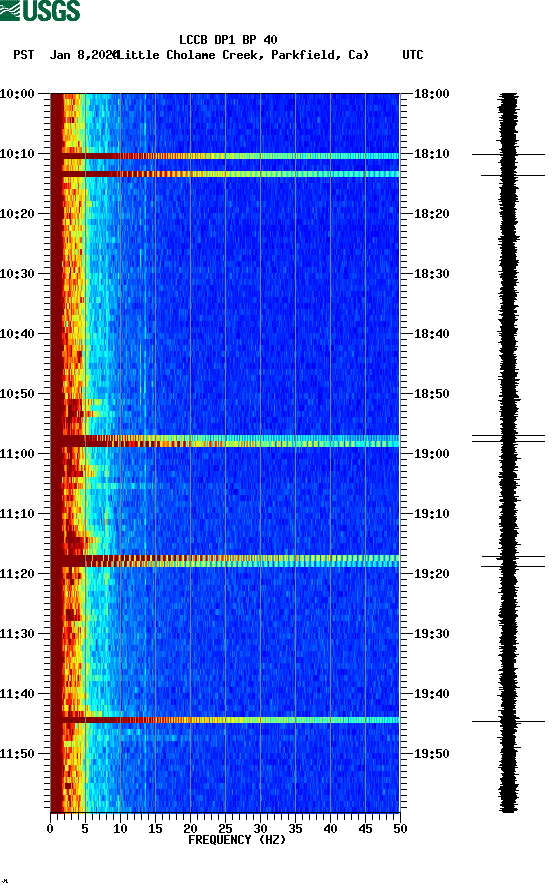Click the "10:00" PST time label
Image resolution: width=552 pixels, height=892 pixels.
click(x=17, y=93)
